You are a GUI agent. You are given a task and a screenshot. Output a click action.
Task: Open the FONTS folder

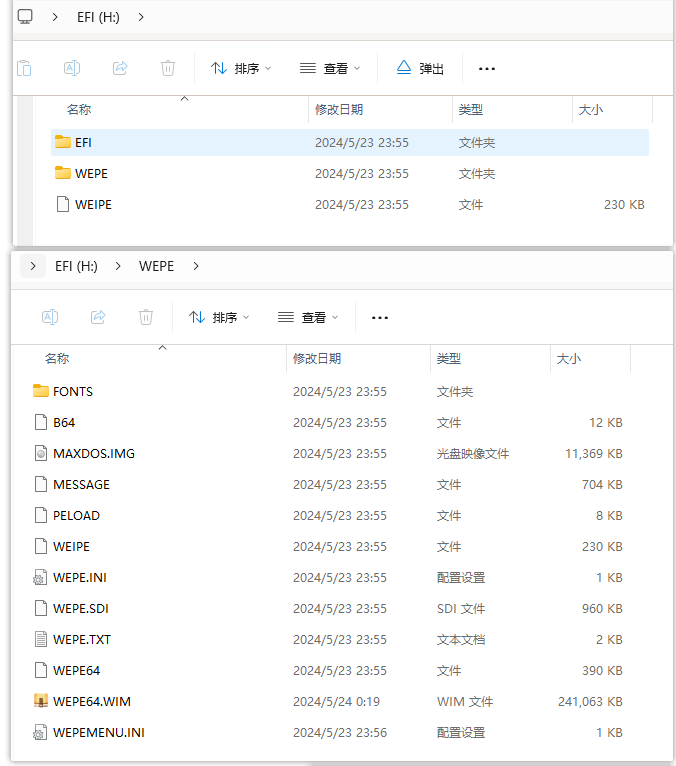point(72,391)
